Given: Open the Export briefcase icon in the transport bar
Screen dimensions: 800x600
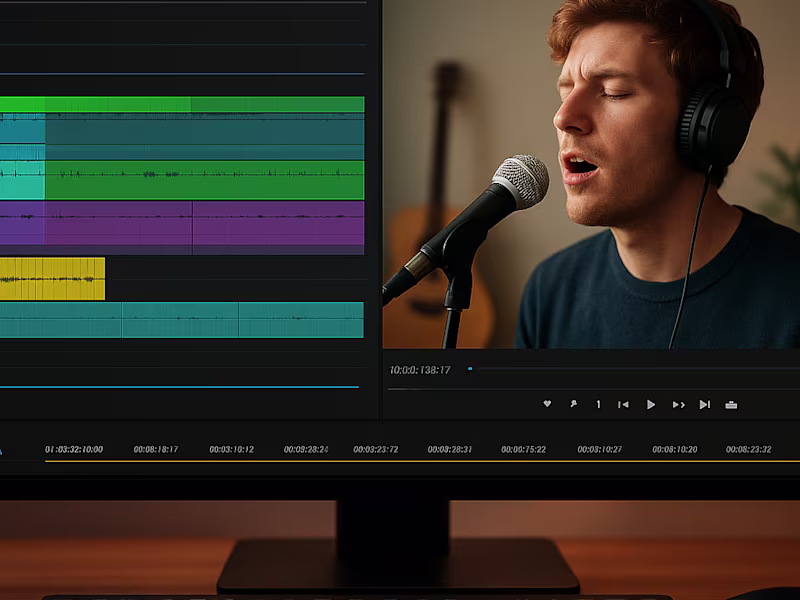Looking at the screenshot, I should [x=732, y=404].
